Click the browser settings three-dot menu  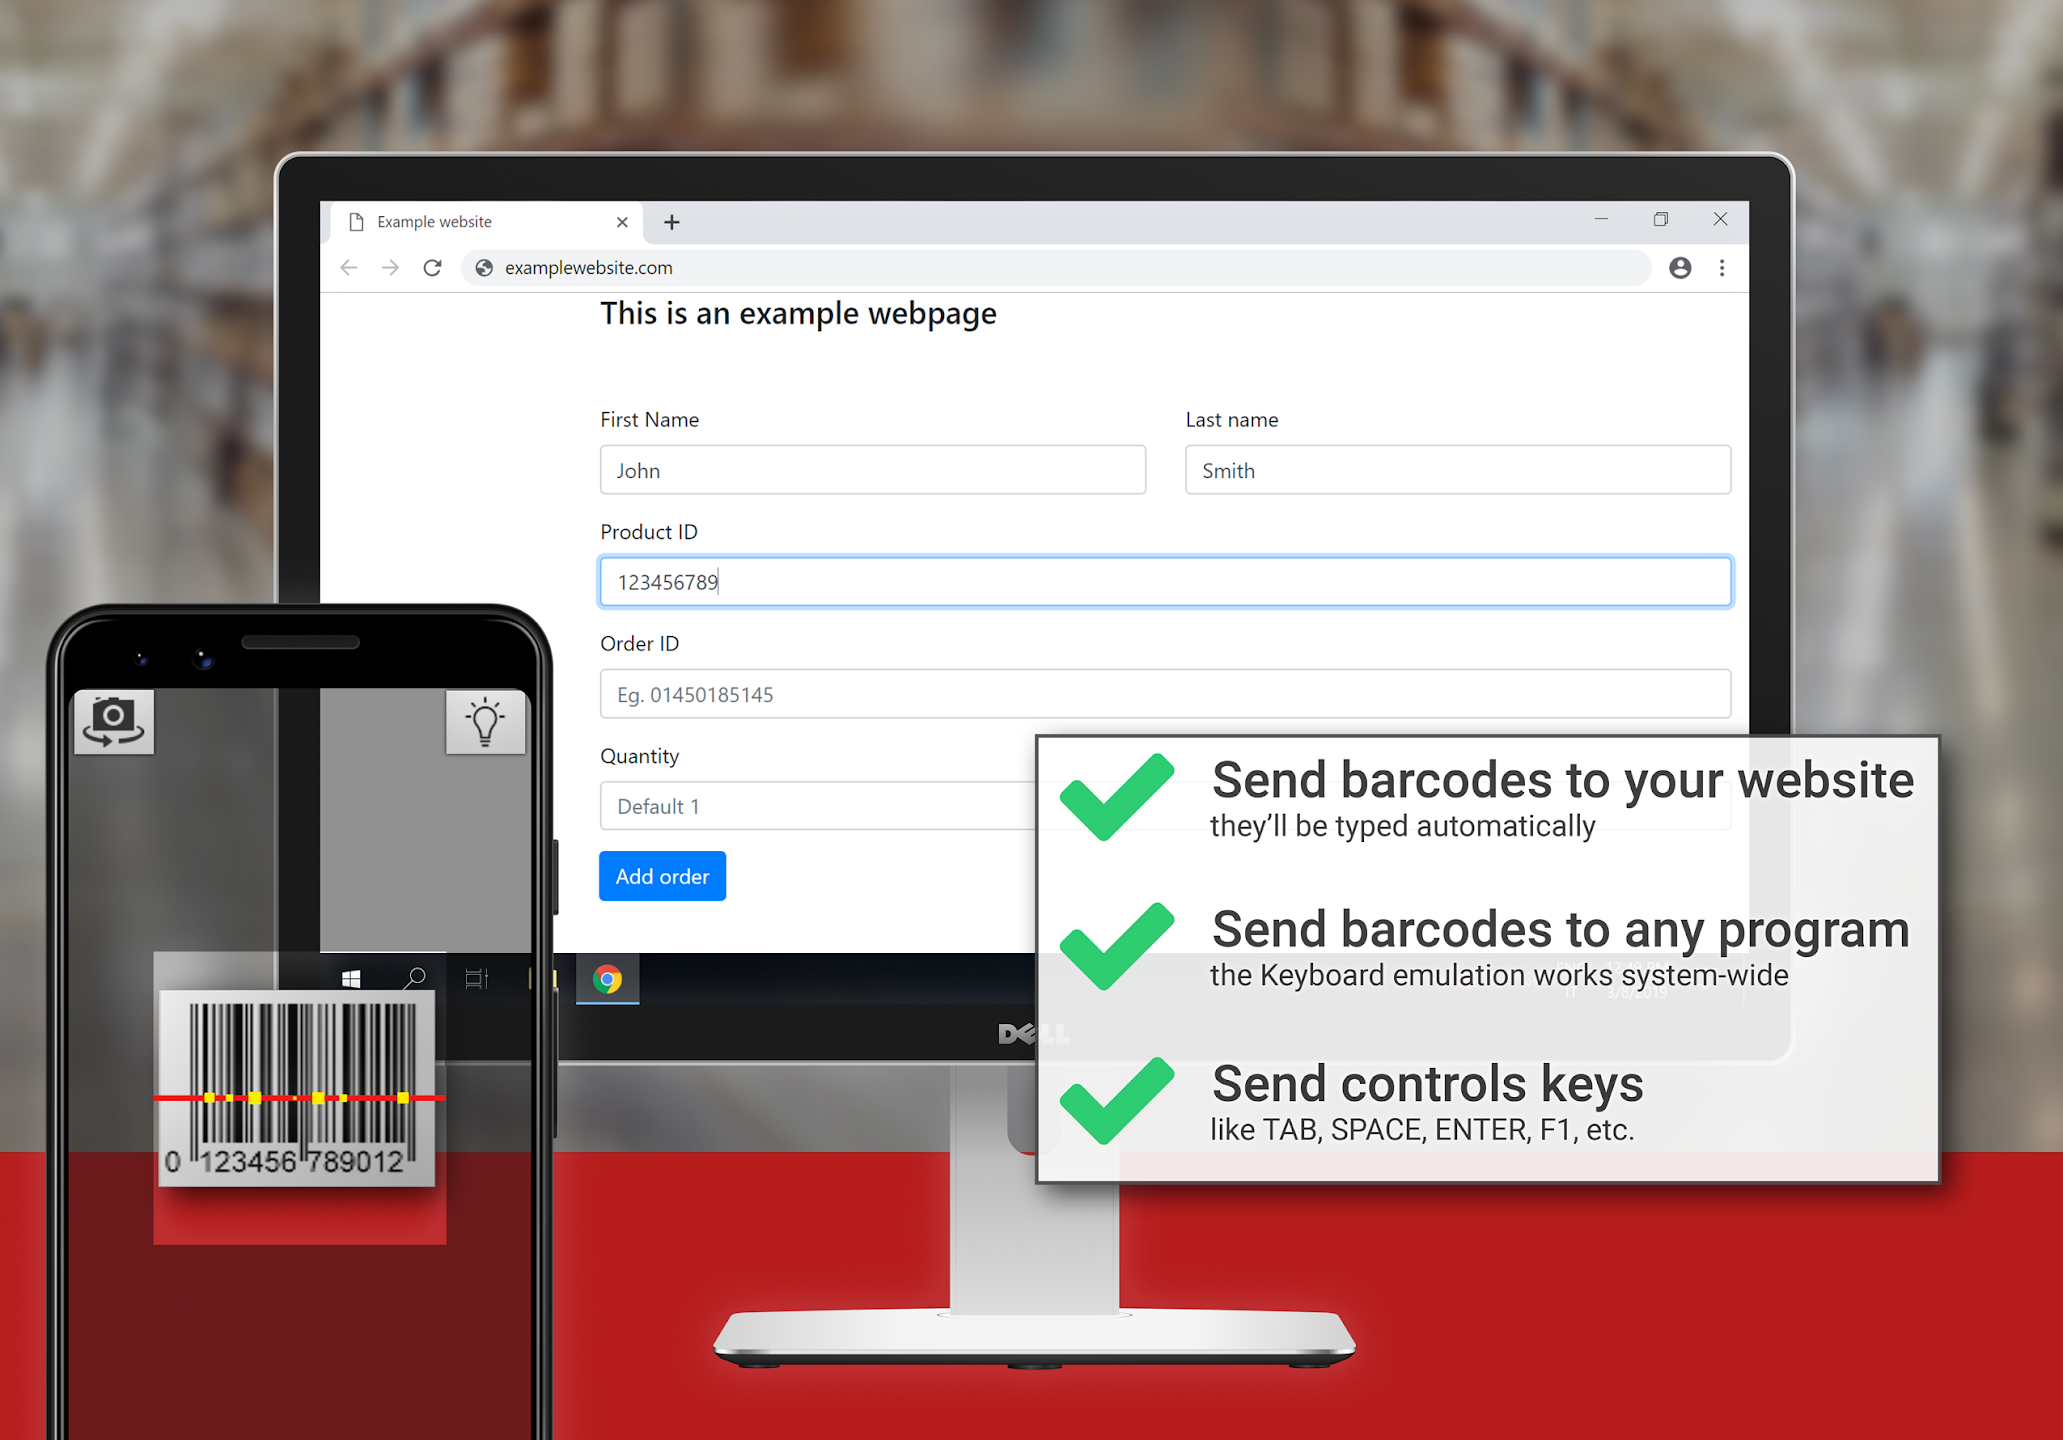click(x=1723, y=266)
